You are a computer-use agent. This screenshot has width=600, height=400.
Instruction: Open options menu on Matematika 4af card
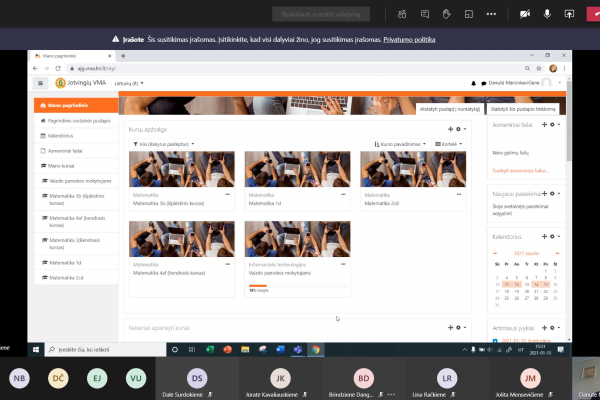(228, 264)
